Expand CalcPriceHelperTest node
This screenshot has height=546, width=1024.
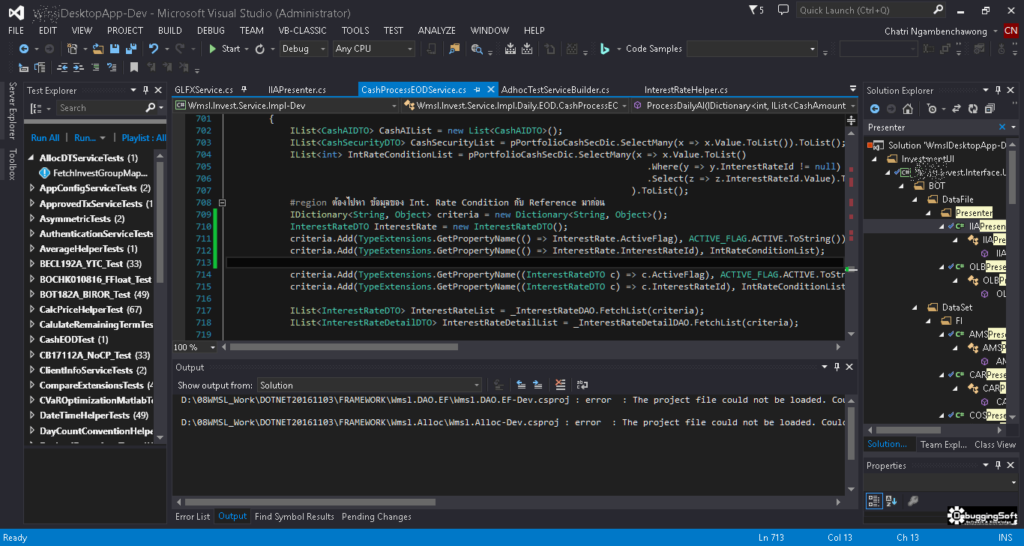click(33, 310)
